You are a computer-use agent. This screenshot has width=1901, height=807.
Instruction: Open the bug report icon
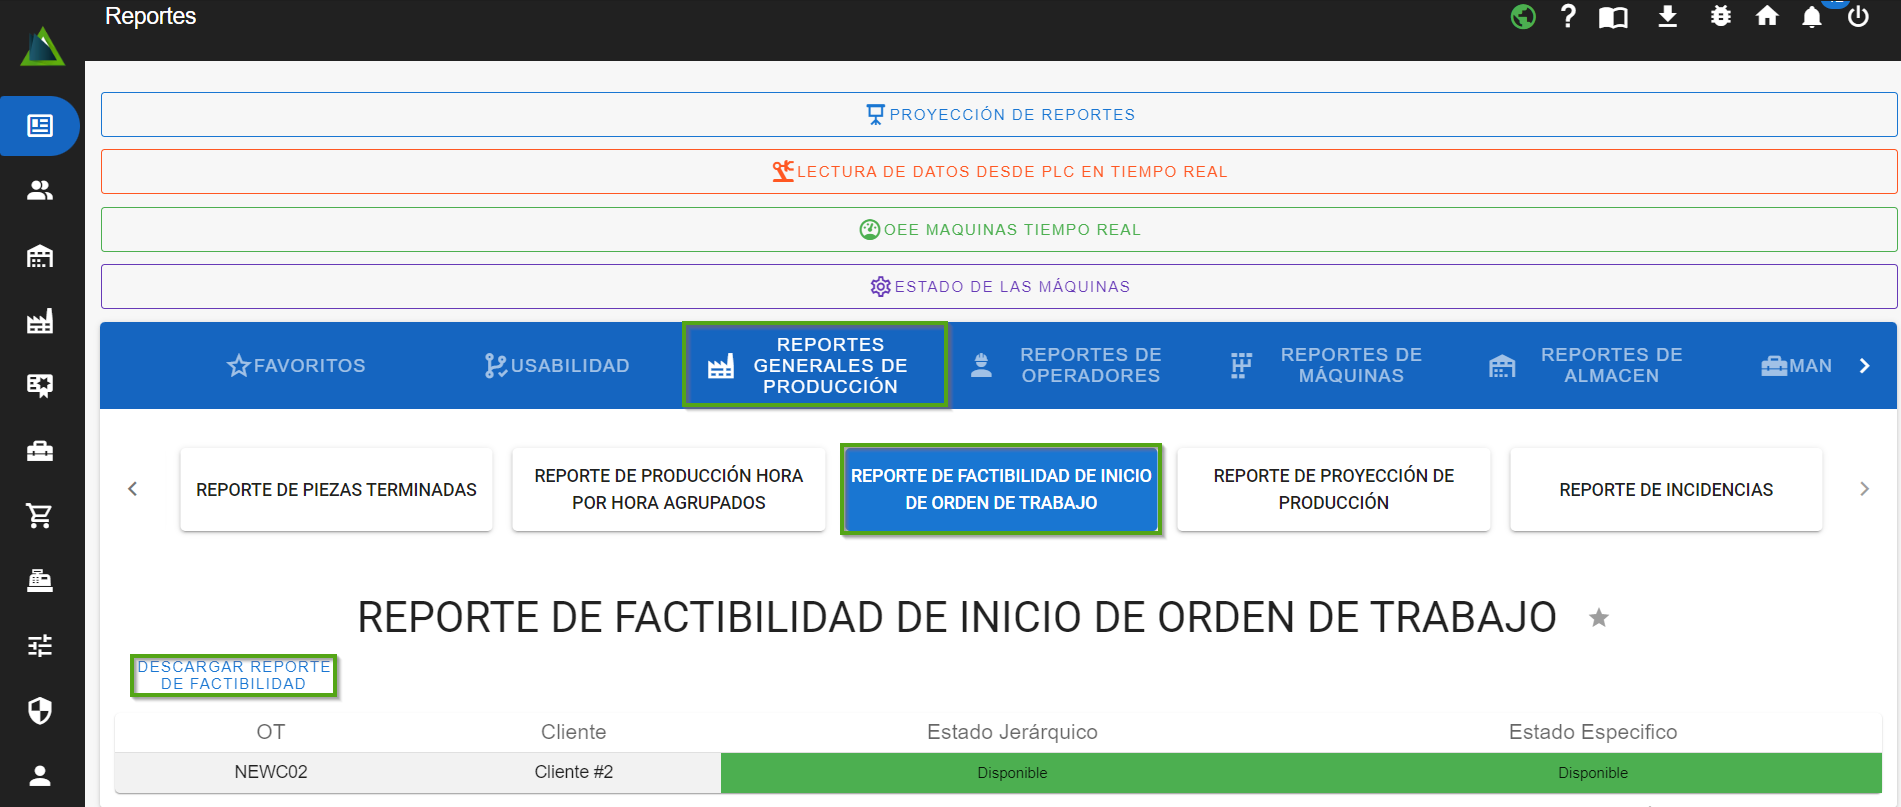(1720, 17)
